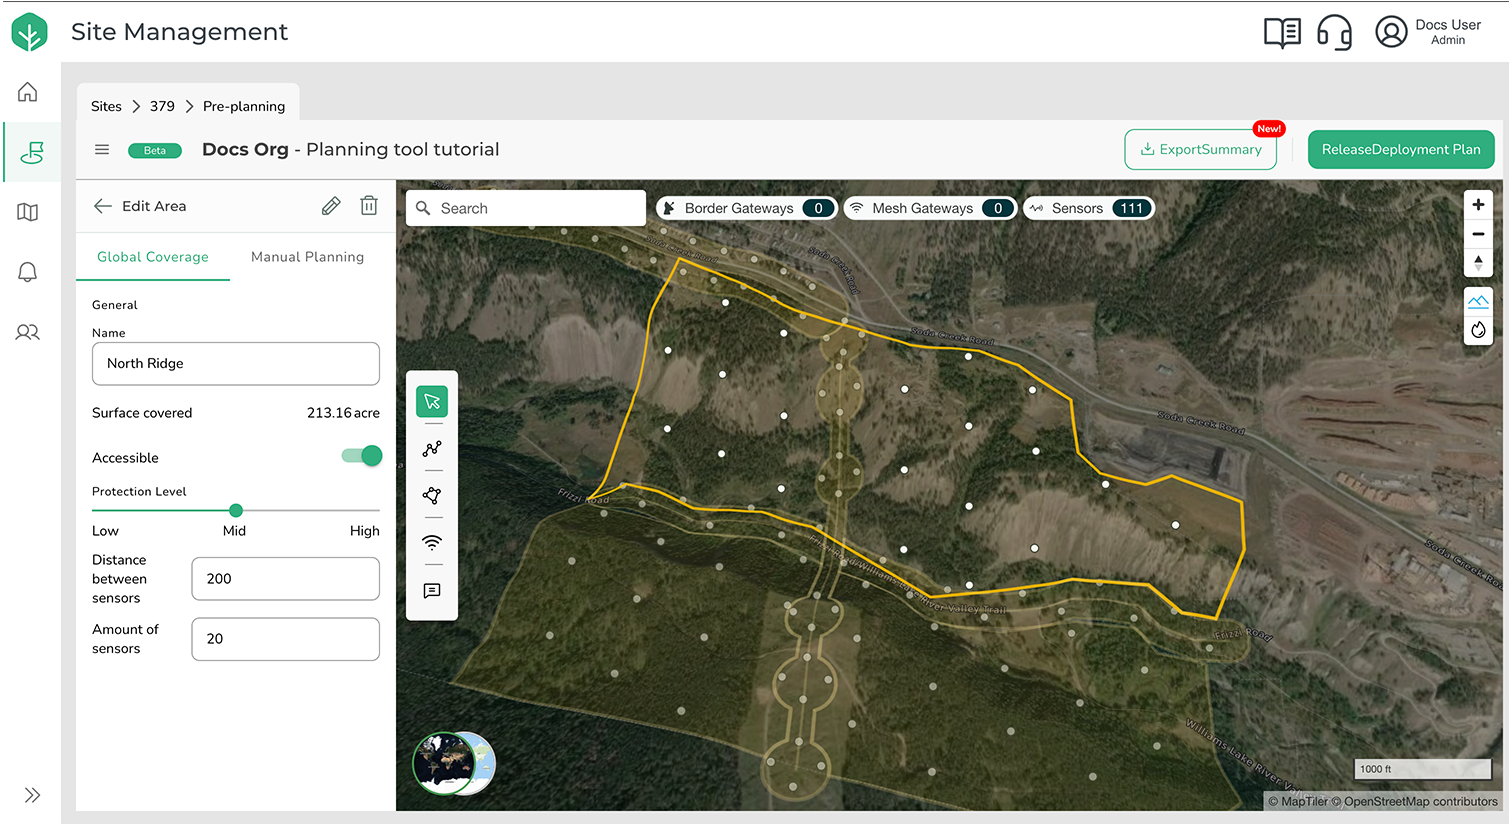Toggle the terrain elevation map layer
1512x825 pixels.
pos(1478,301)
